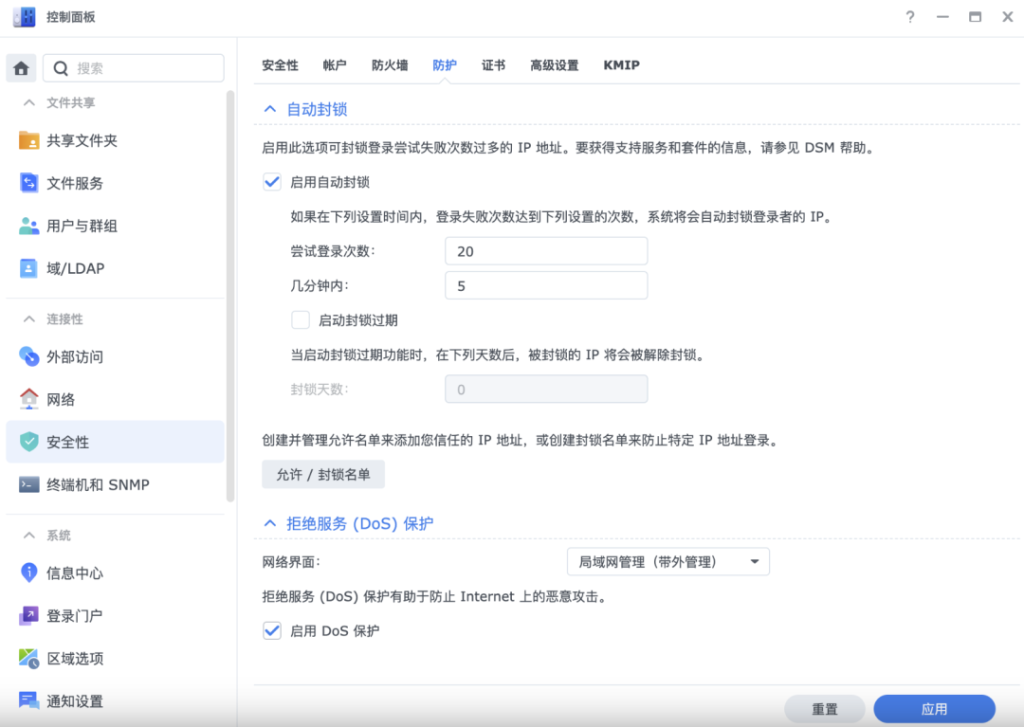The image size is (1024, 727).
Task: Open 终端机和 SNMP terminal icon
Action: pos(29,485)
